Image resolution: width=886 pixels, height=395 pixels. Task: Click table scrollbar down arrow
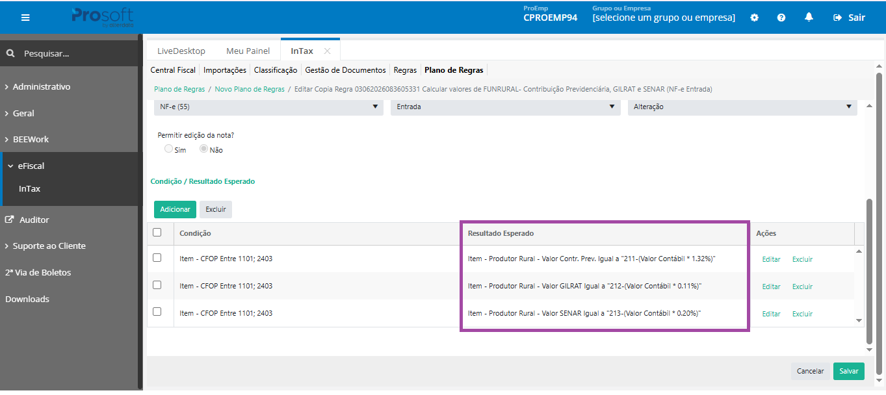[x=859, y=320]
